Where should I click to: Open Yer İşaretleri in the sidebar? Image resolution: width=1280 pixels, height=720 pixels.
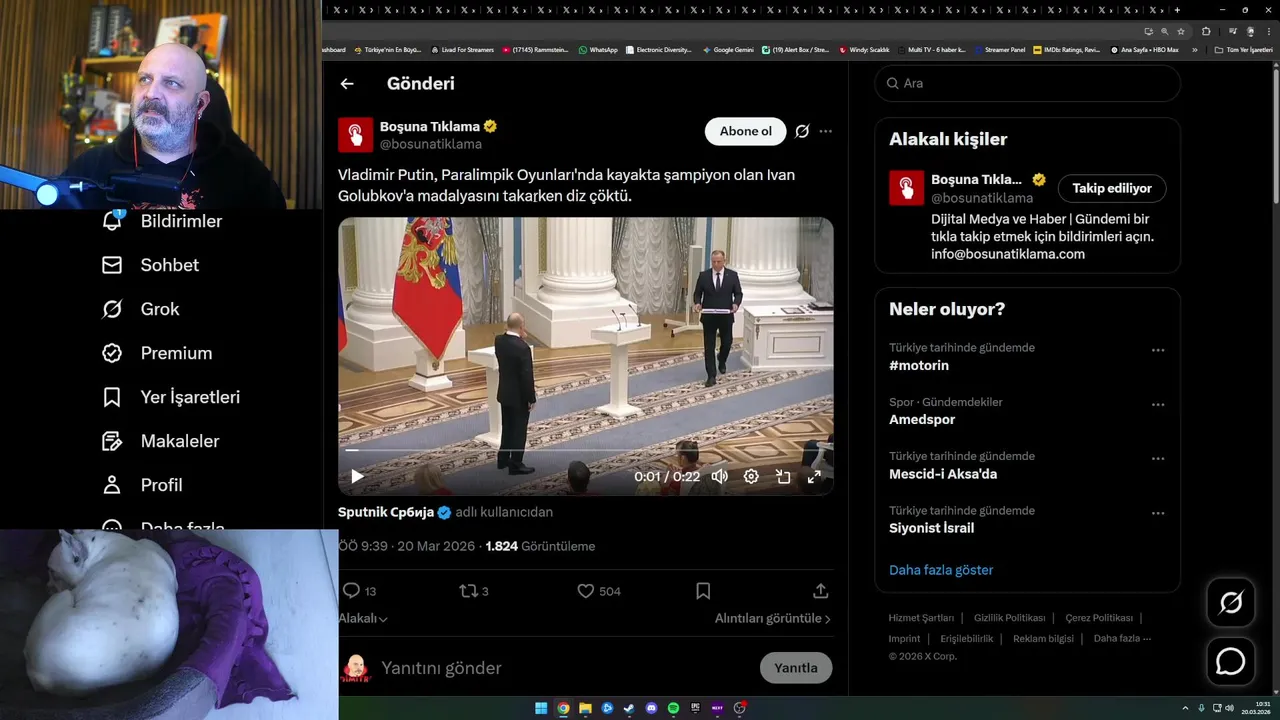click(171, 397)
